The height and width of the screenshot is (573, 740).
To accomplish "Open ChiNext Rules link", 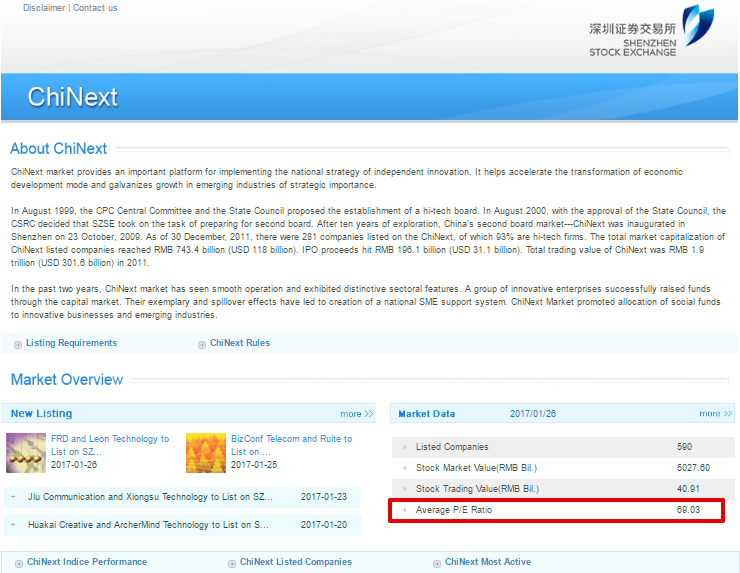I will pos(240,343).
